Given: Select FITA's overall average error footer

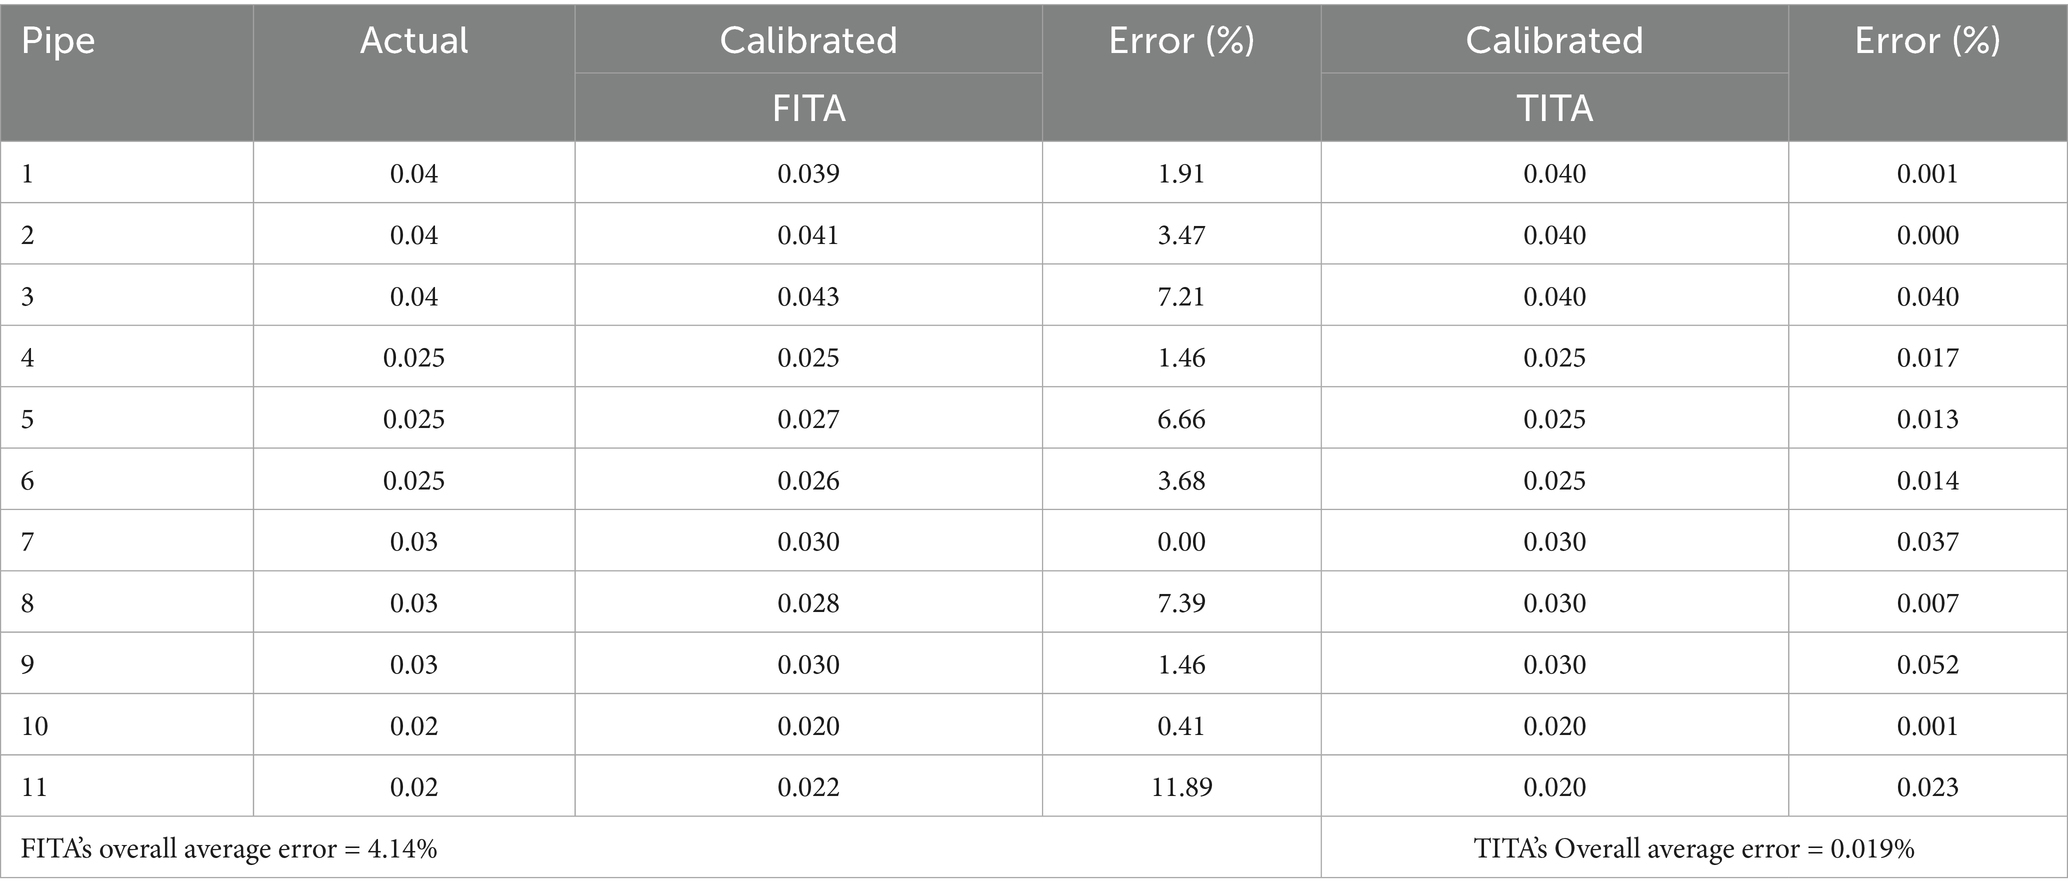Looking at the screenshot, I should [229, 849].
